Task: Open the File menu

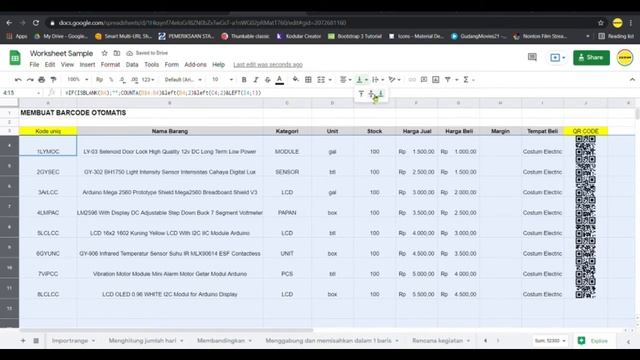Action: (34, 64)
